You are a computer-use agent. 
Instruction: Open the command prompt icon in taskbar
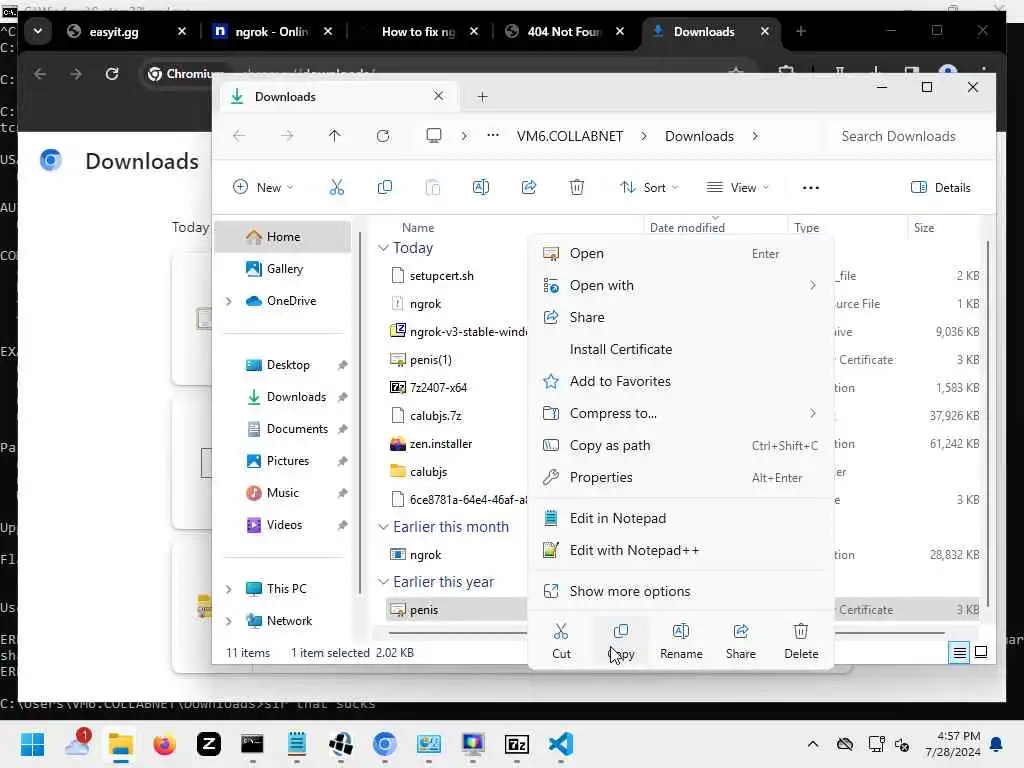click(252, 744)
